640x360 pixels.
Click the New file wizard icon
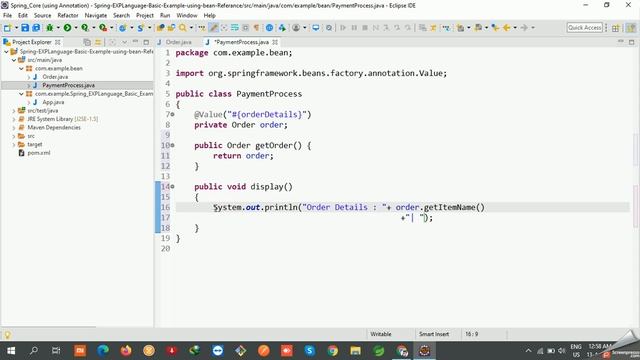7,28
